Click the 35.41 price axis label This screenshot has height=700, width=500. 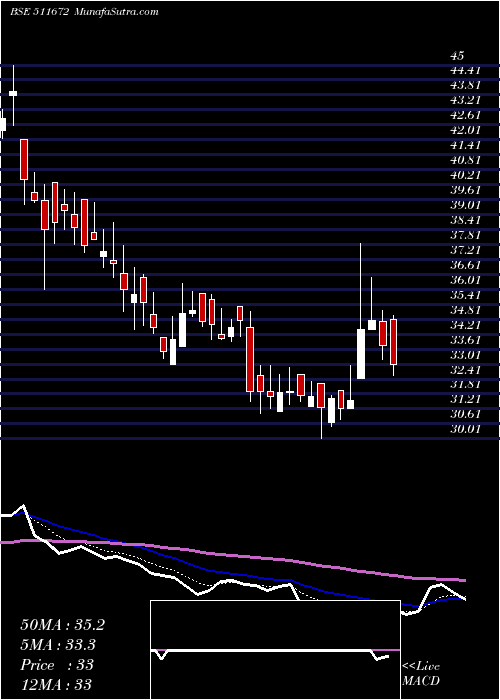[x=465, y=295]
